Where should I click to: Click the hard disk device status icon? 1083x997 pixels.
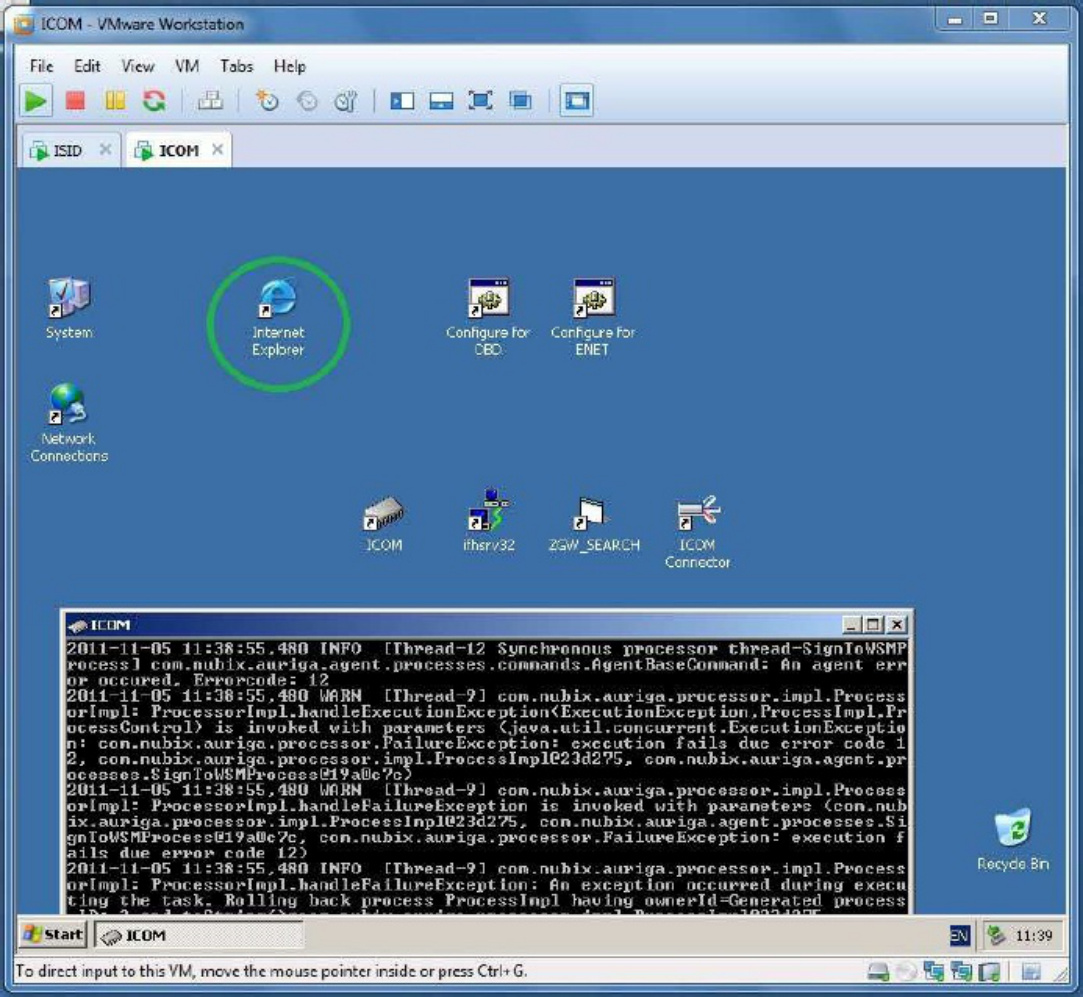(877, 972)
